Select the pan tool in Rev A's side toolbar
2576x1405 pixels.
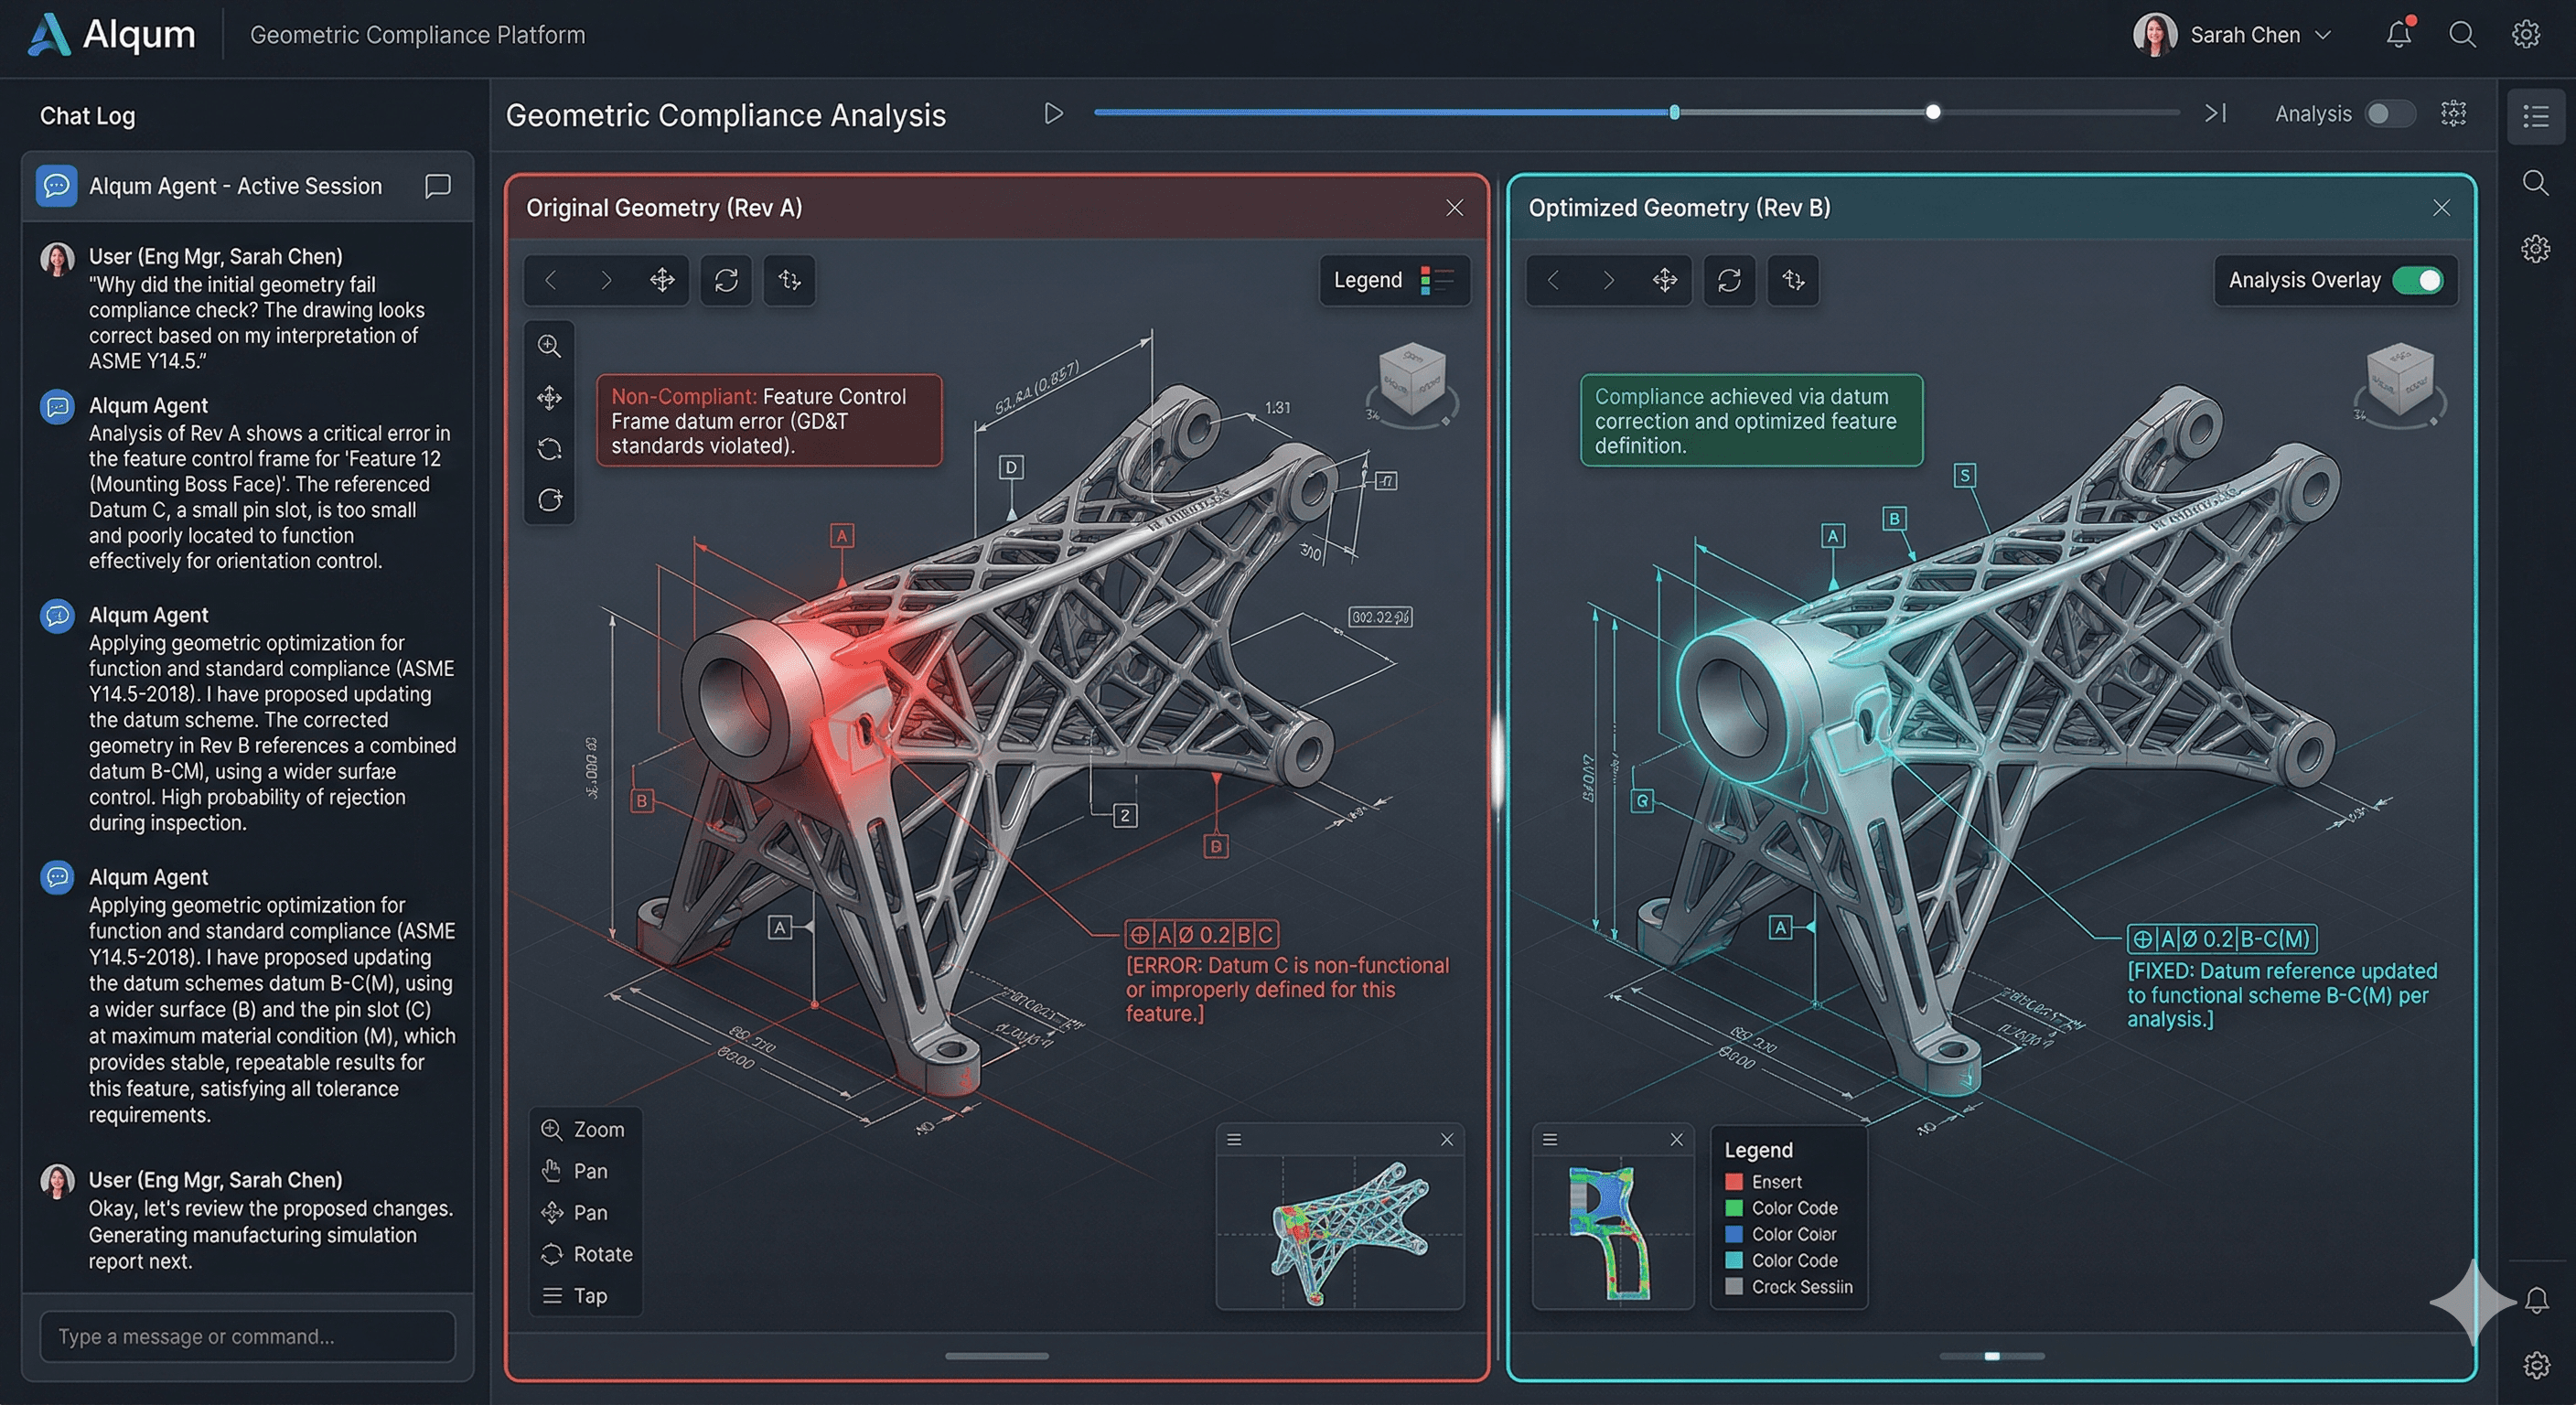[550, 397]
